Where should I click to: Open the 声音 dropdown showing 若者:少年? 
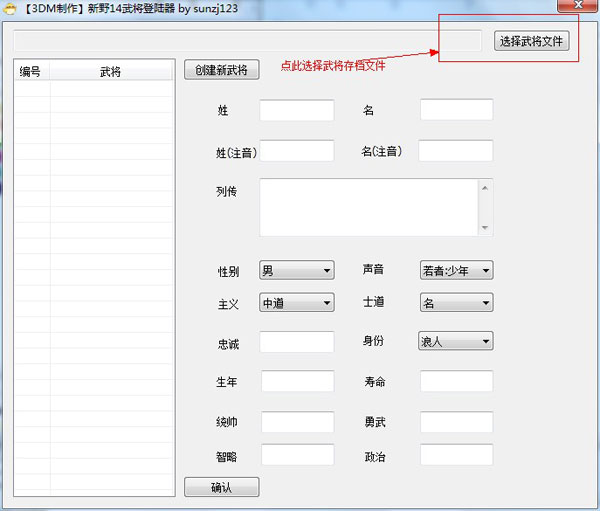tap(456, 270)
